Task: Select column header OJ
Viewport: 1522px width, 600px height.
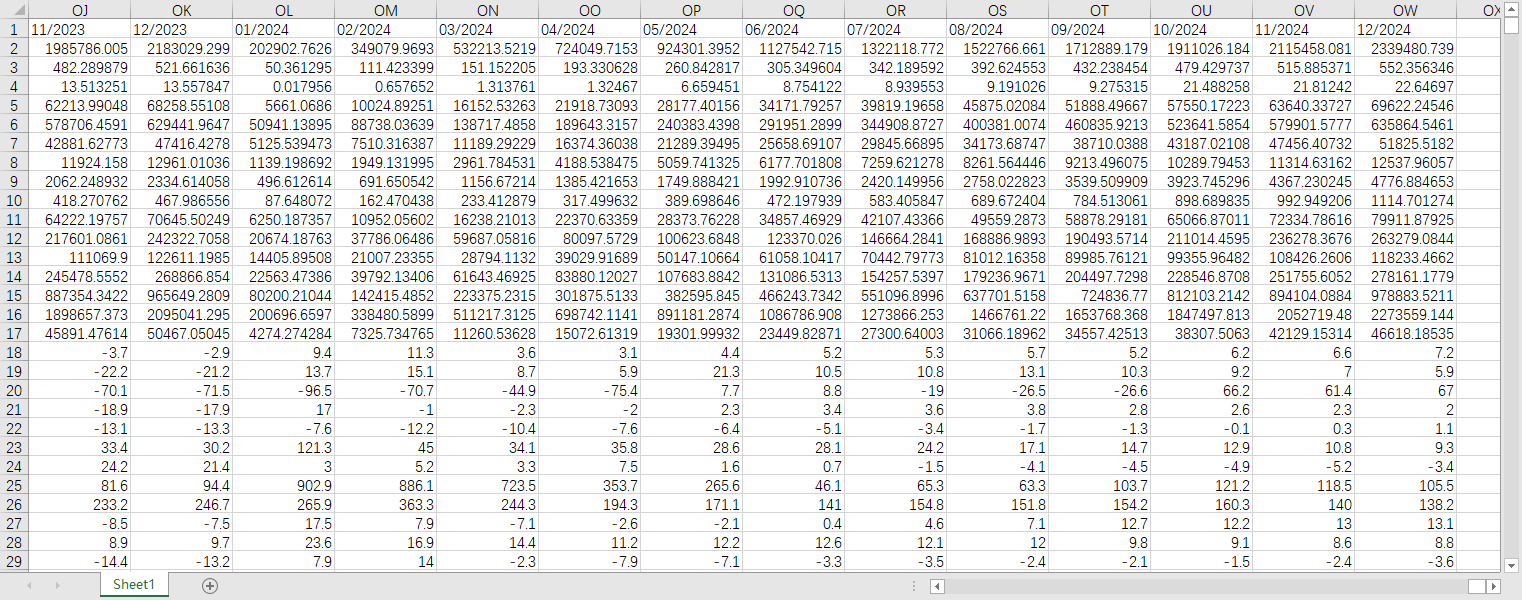Action: pyautogui.click(x=79, y=10)
